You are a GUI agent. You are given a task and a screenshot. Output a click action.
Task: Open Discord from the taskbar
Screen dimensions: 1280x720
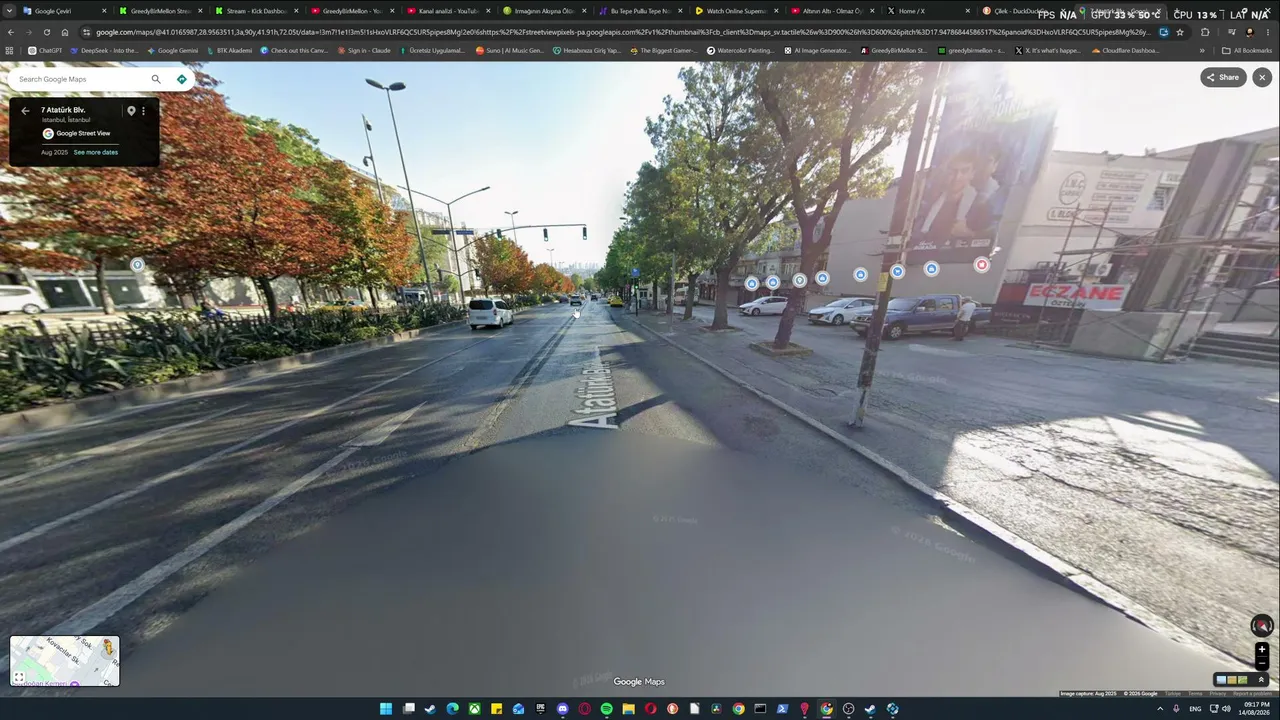[x=562, y=709]
